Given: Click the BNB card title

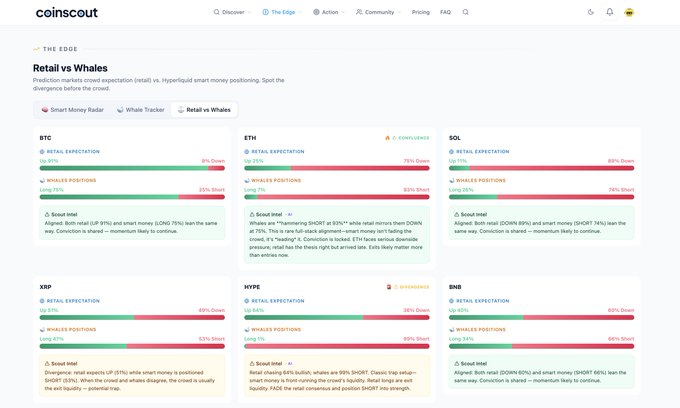Looking at the screenshot, I should point(455,287).
